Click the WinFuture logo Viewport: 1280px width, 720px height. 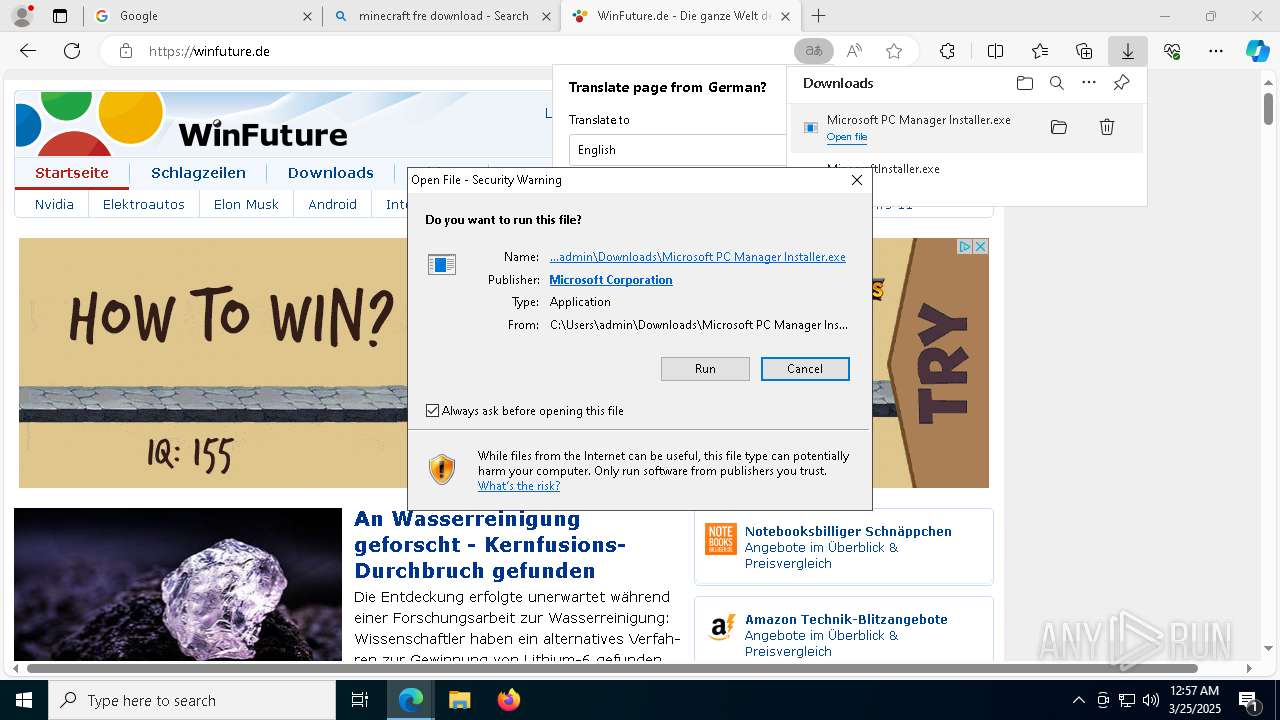pyautogui.click(x=180, y=123)
